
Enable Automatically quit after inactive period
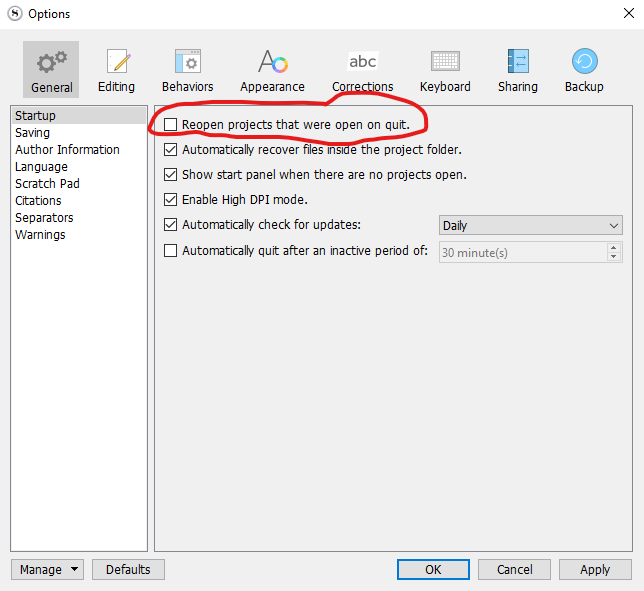pyautogui.click(x=171, y=251)
